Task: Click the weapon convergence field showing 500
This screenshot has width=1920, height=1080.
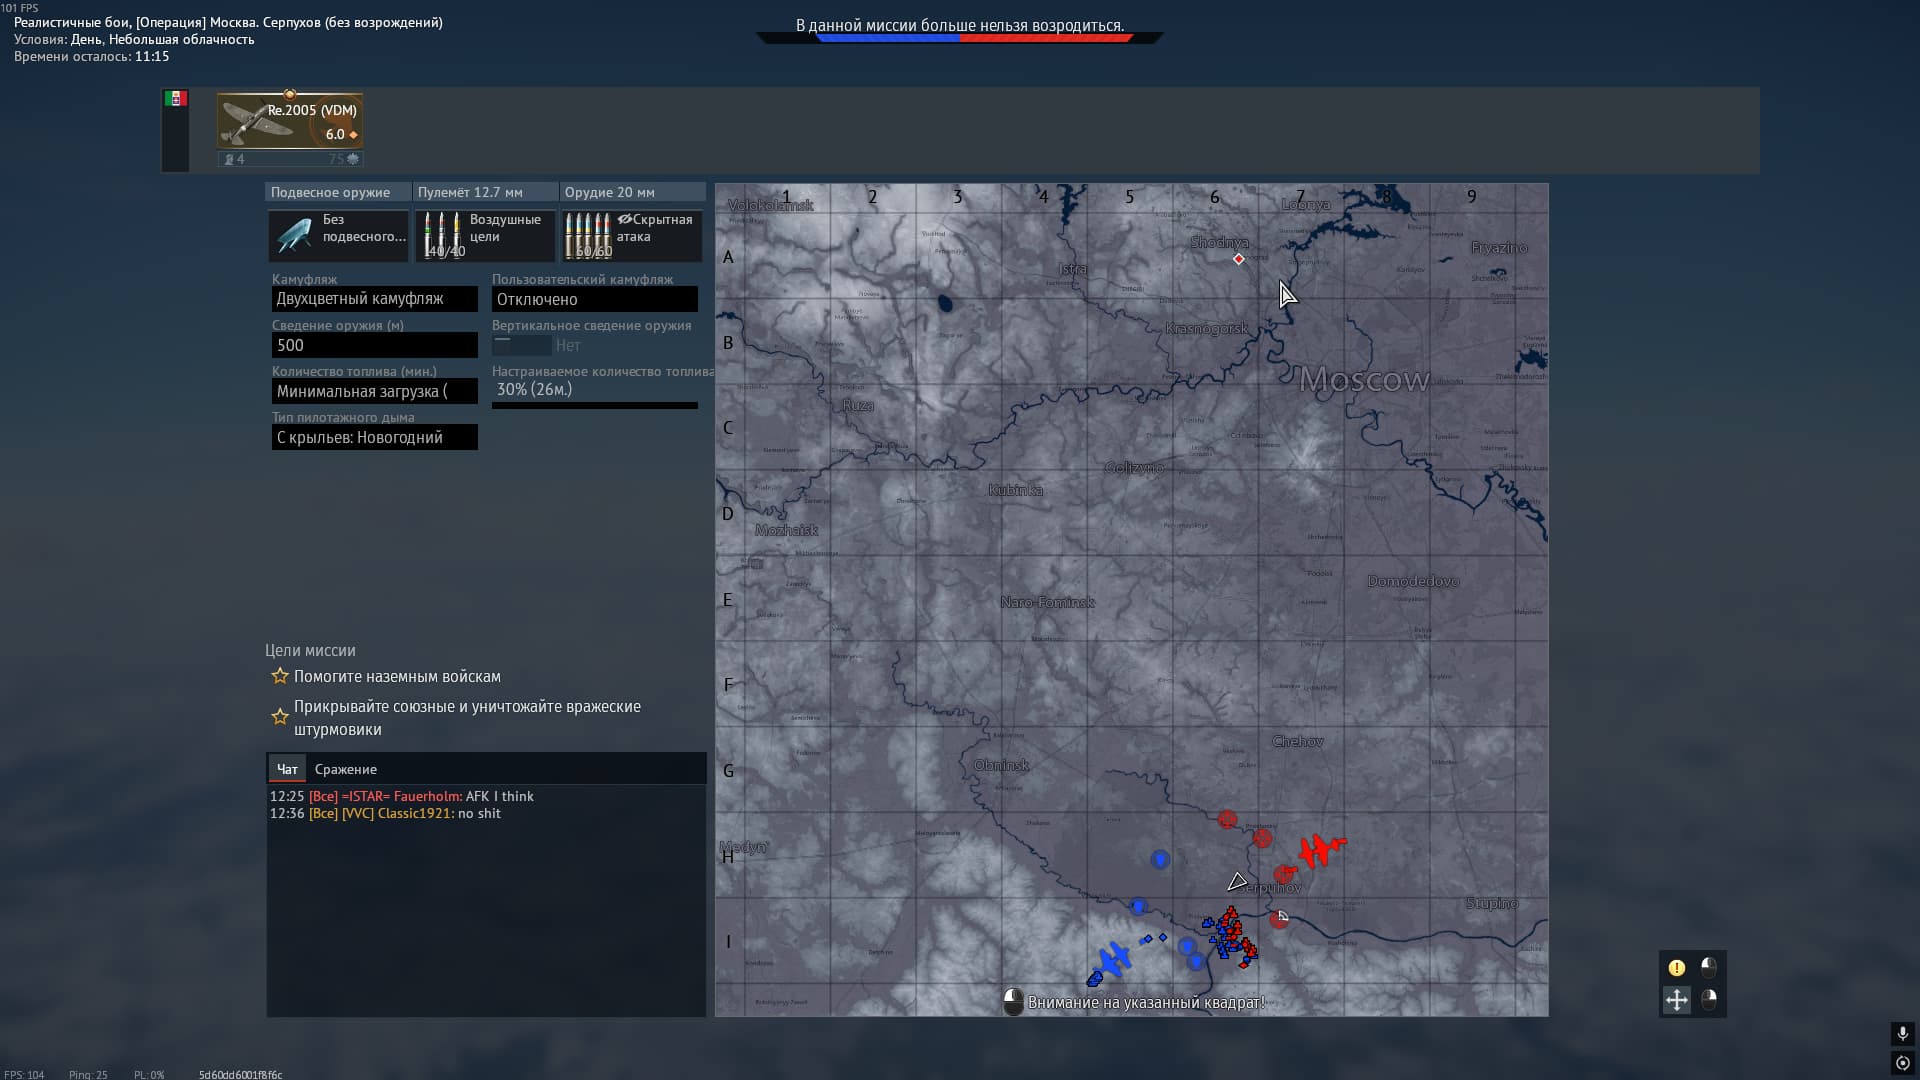Action: tap(374, 345)
